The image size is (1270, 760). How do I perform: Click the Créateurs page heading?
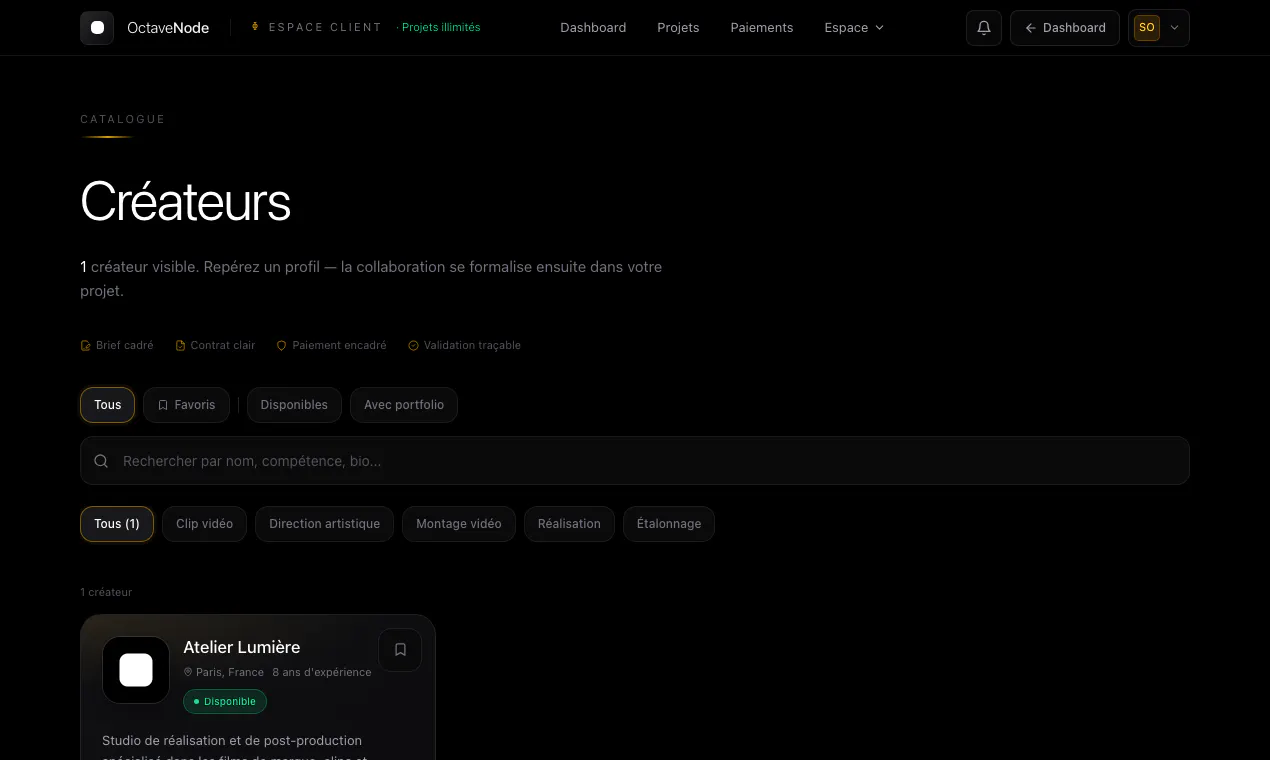point(186,201)
